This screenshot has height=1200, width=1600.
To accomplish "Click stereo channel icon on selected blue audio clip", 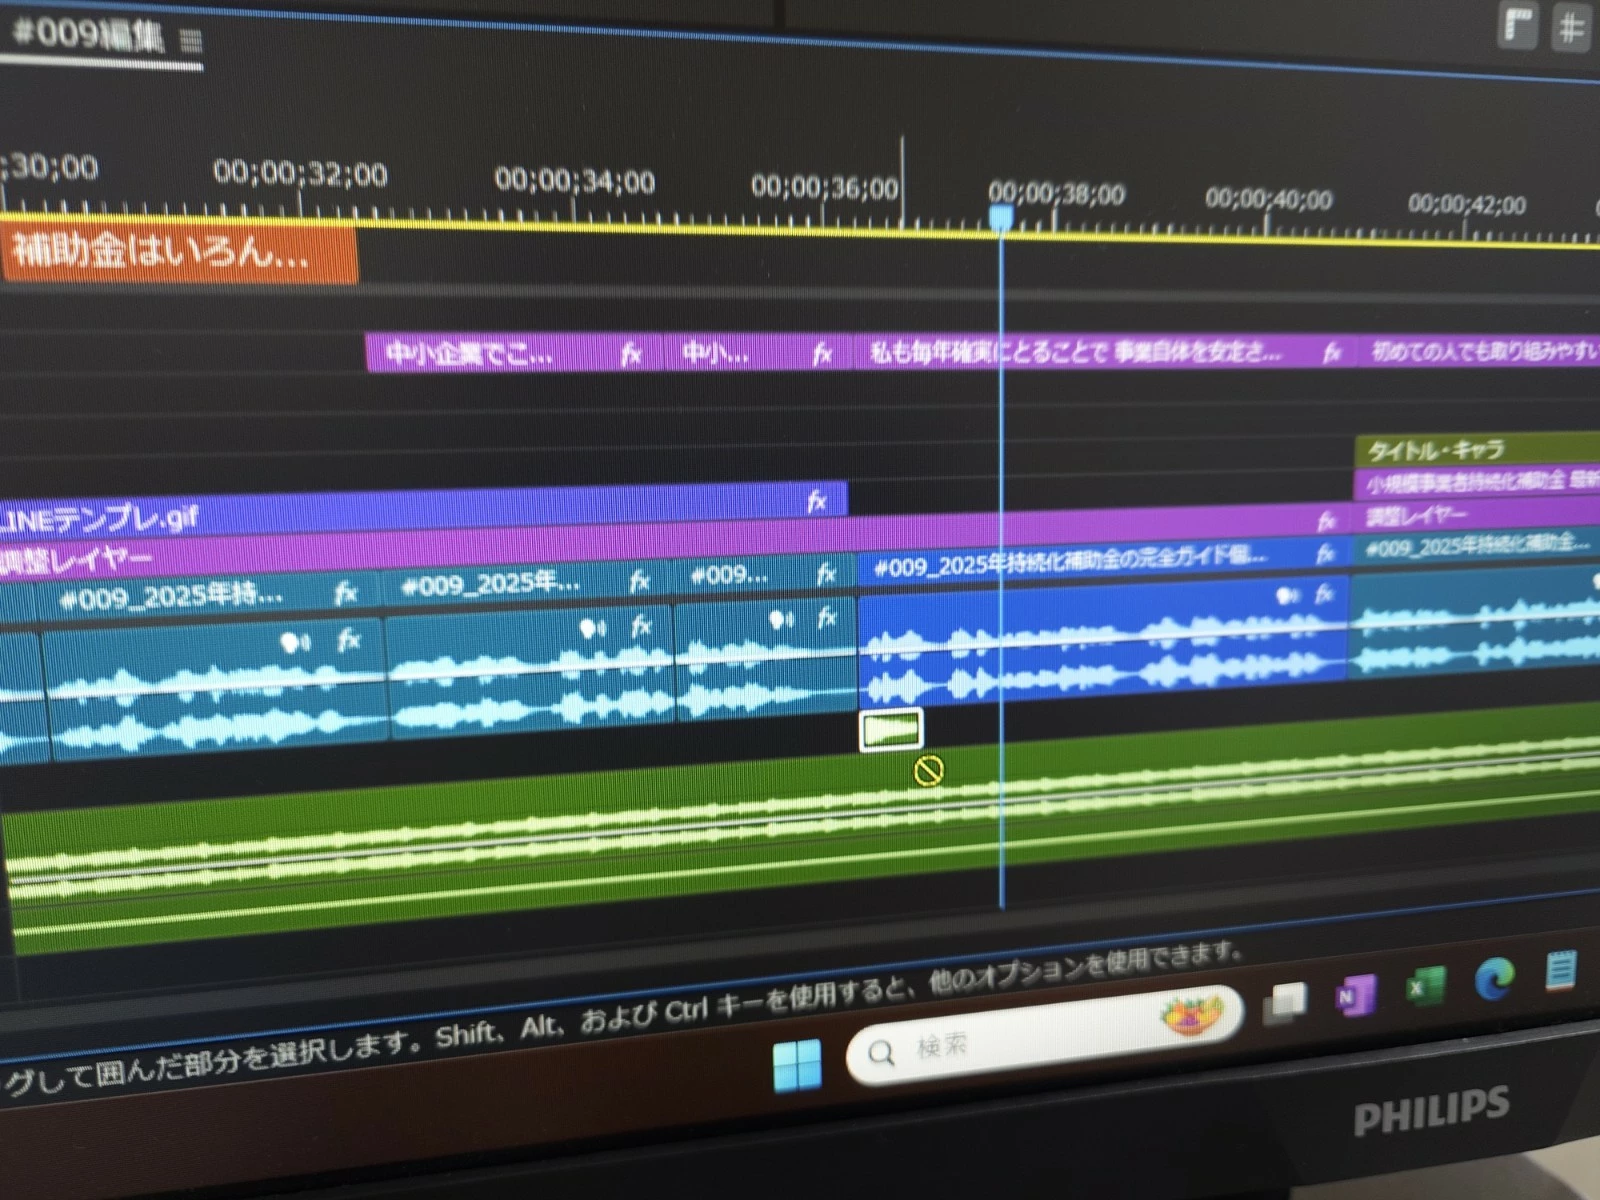I will tap(1288, 596).
